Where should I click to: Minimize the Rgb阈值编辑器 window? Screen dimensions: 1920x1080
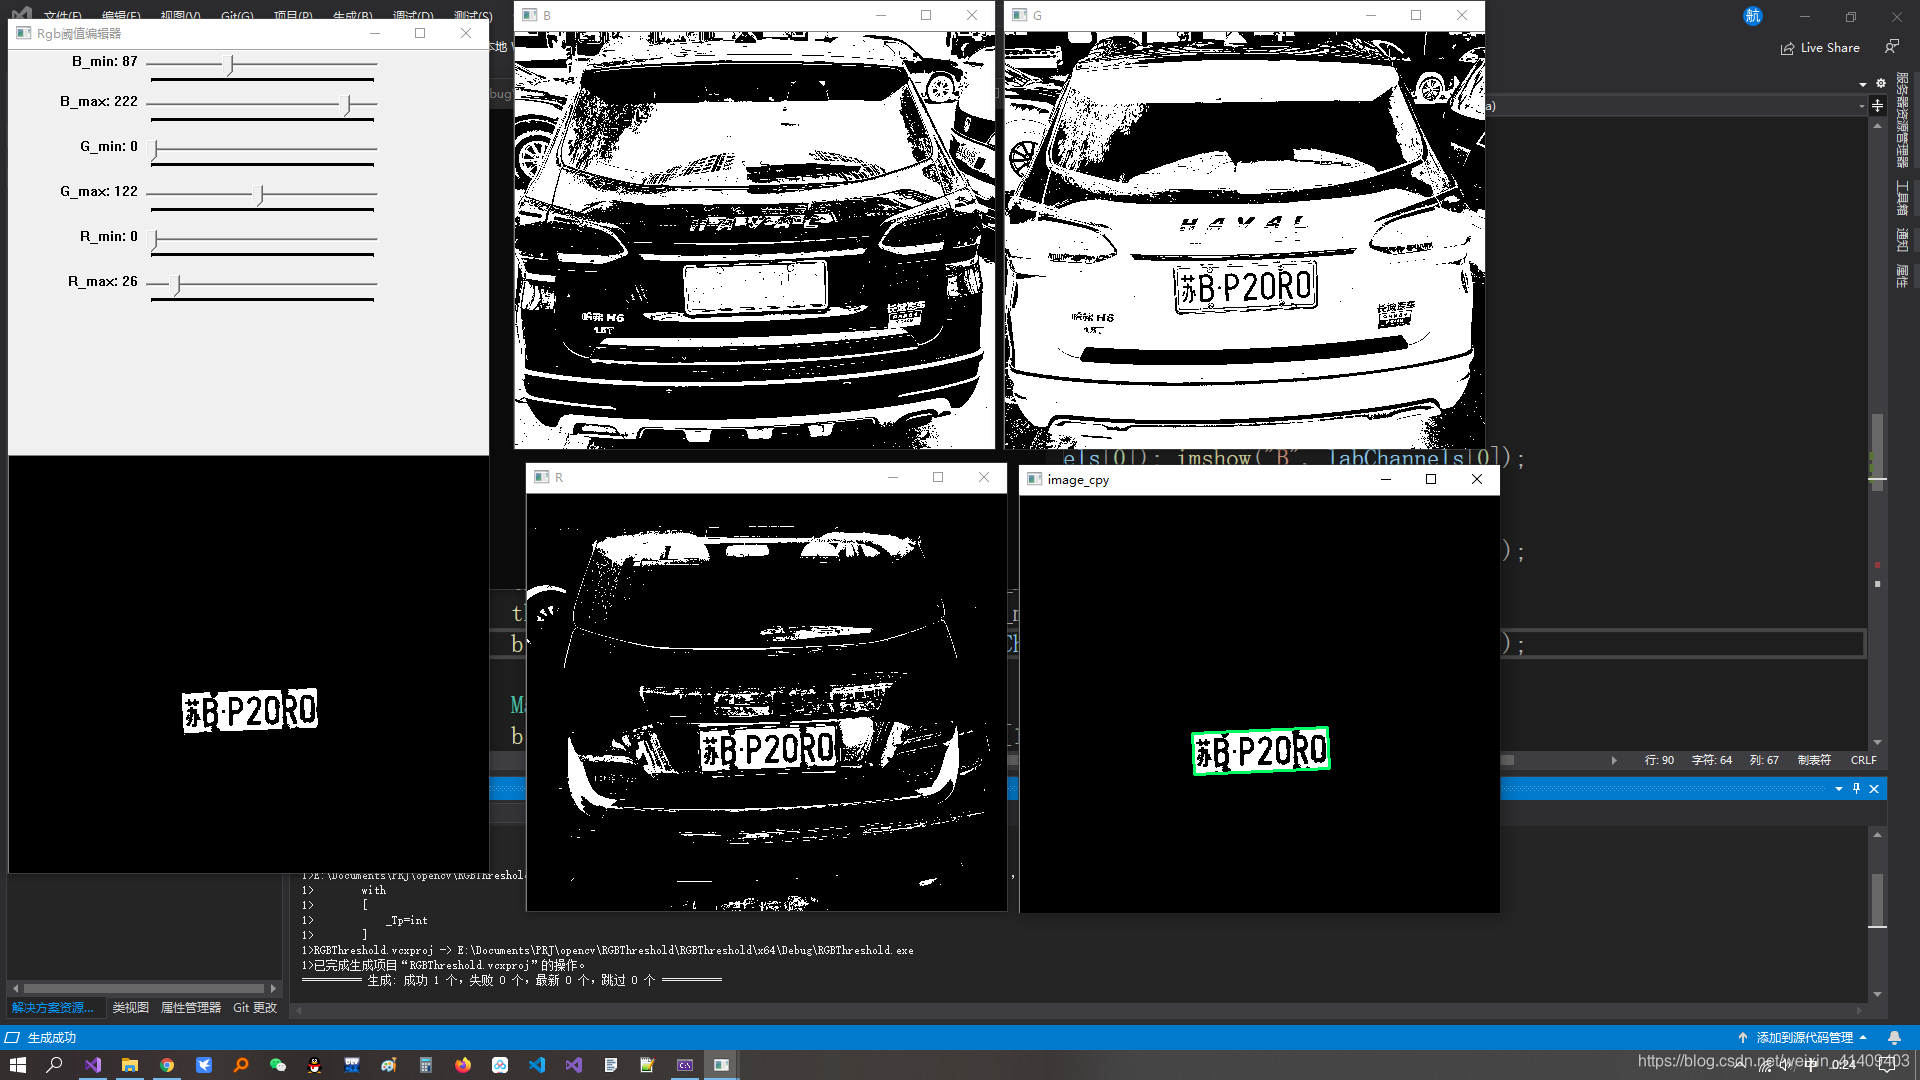point(375,33)
